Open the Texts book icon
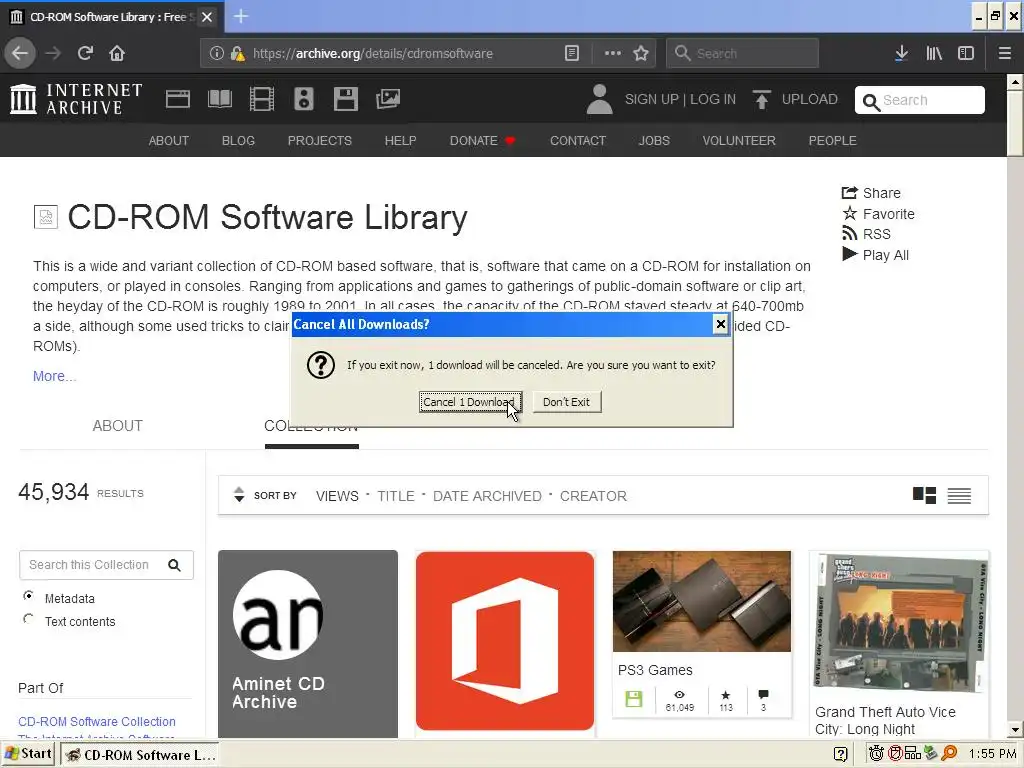1024x768 pixels. [x=219, y=99]
